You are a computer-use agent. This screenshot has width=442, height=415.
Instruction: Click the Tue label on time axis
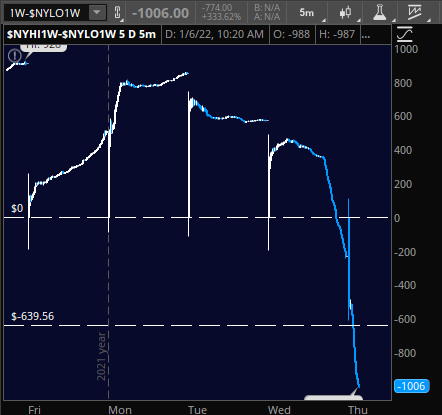click(x=197, y=410)
